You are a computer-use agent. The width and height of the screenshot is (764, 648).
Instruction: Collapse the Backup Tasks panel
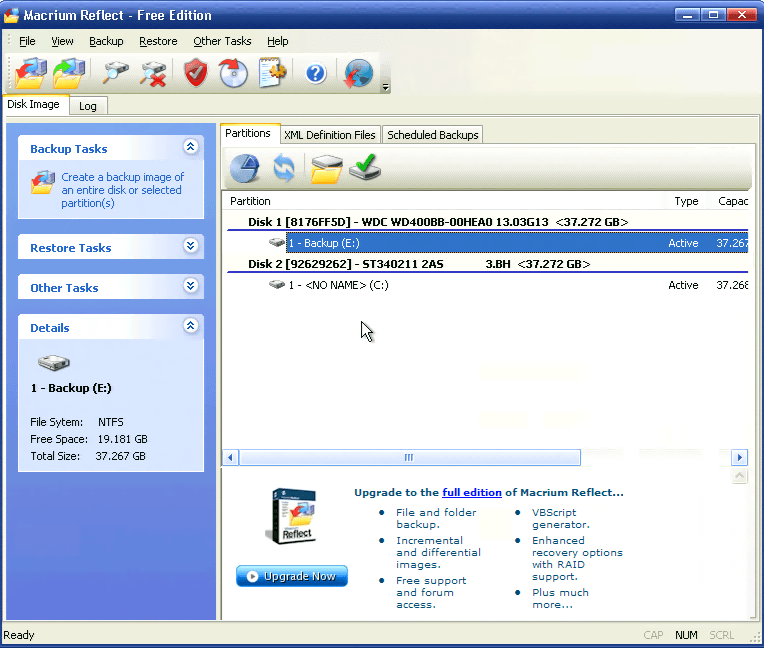(x=191, y=146)
